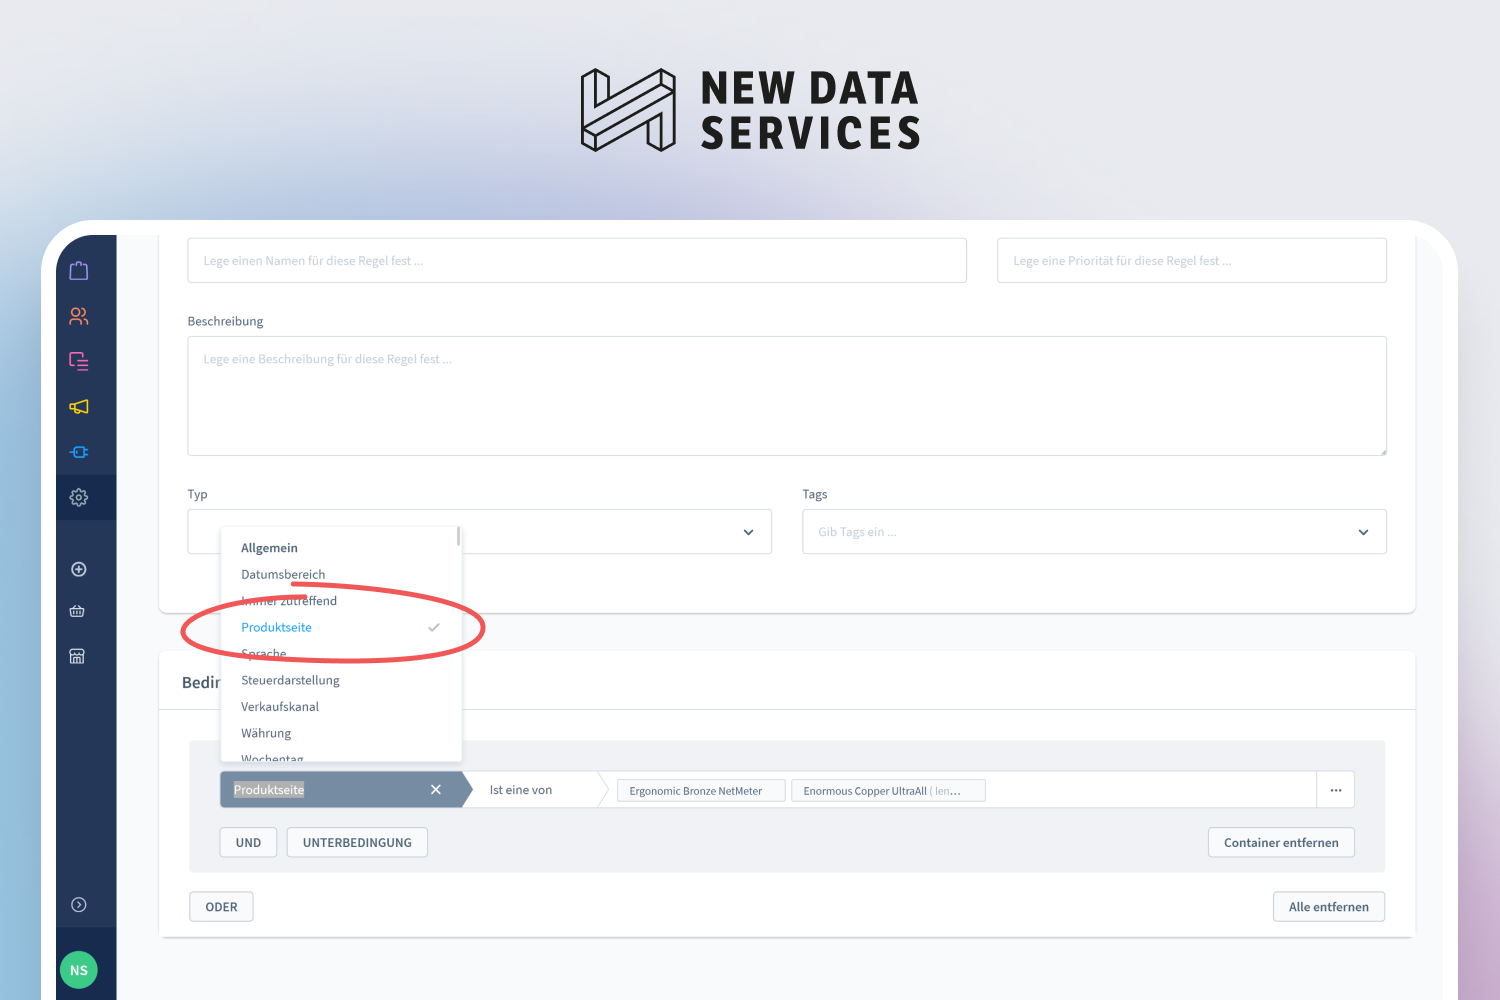Click the UND button
Screen dimensions: 1500x1000
click(248, 842)
